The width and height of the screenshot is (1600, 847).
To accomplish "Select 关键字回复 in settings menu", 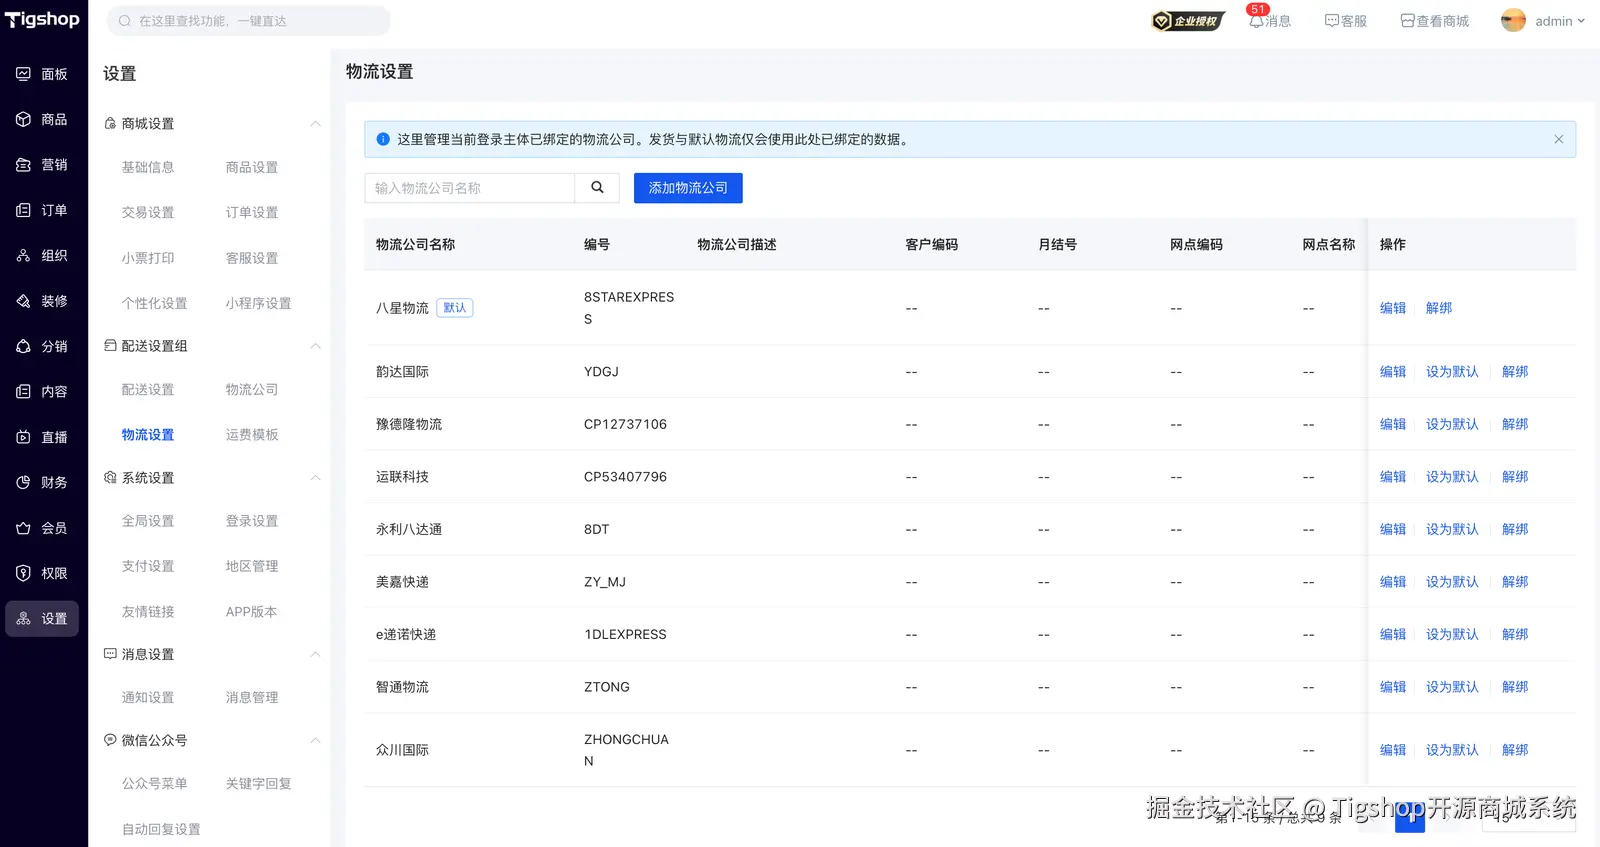I will pos(258,783).
